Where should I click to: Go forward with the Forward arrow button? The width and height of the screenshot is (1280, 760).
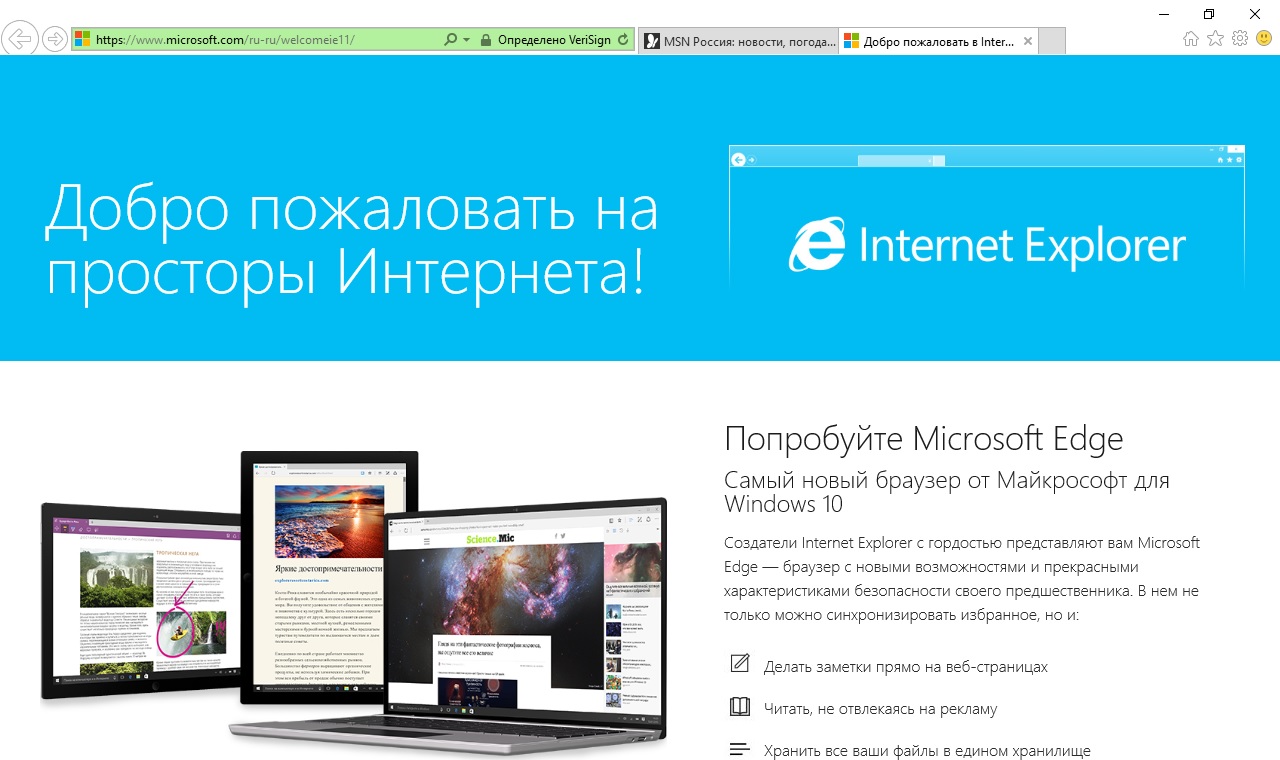click(55, 40)
